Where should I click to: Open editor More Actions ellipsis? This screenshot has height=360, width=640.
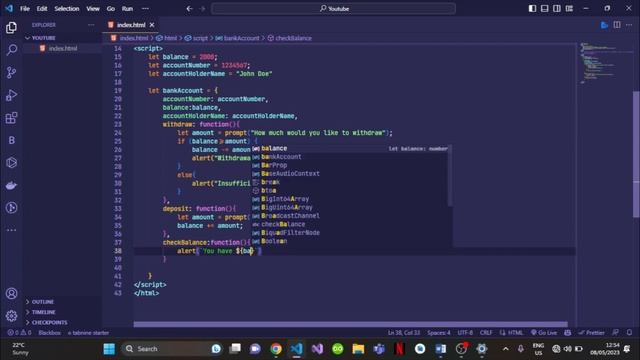pos(629,25)
